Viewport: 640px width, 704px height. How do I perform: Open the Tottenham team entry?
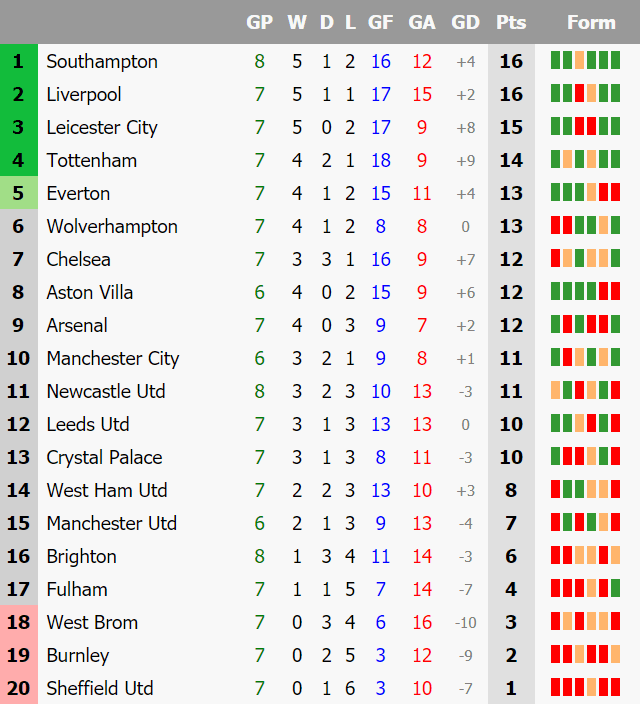92,160
